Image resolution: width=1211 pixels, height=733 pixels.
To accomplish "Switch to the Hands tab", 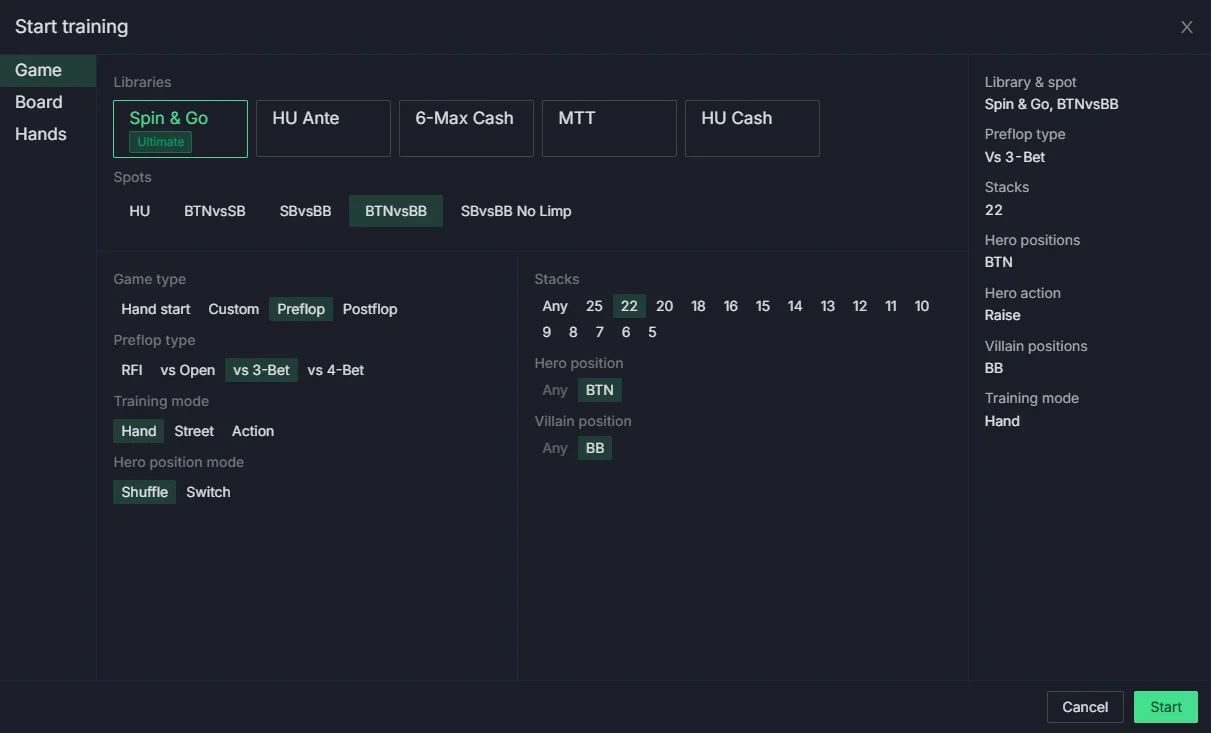I will tap(48, 134).
